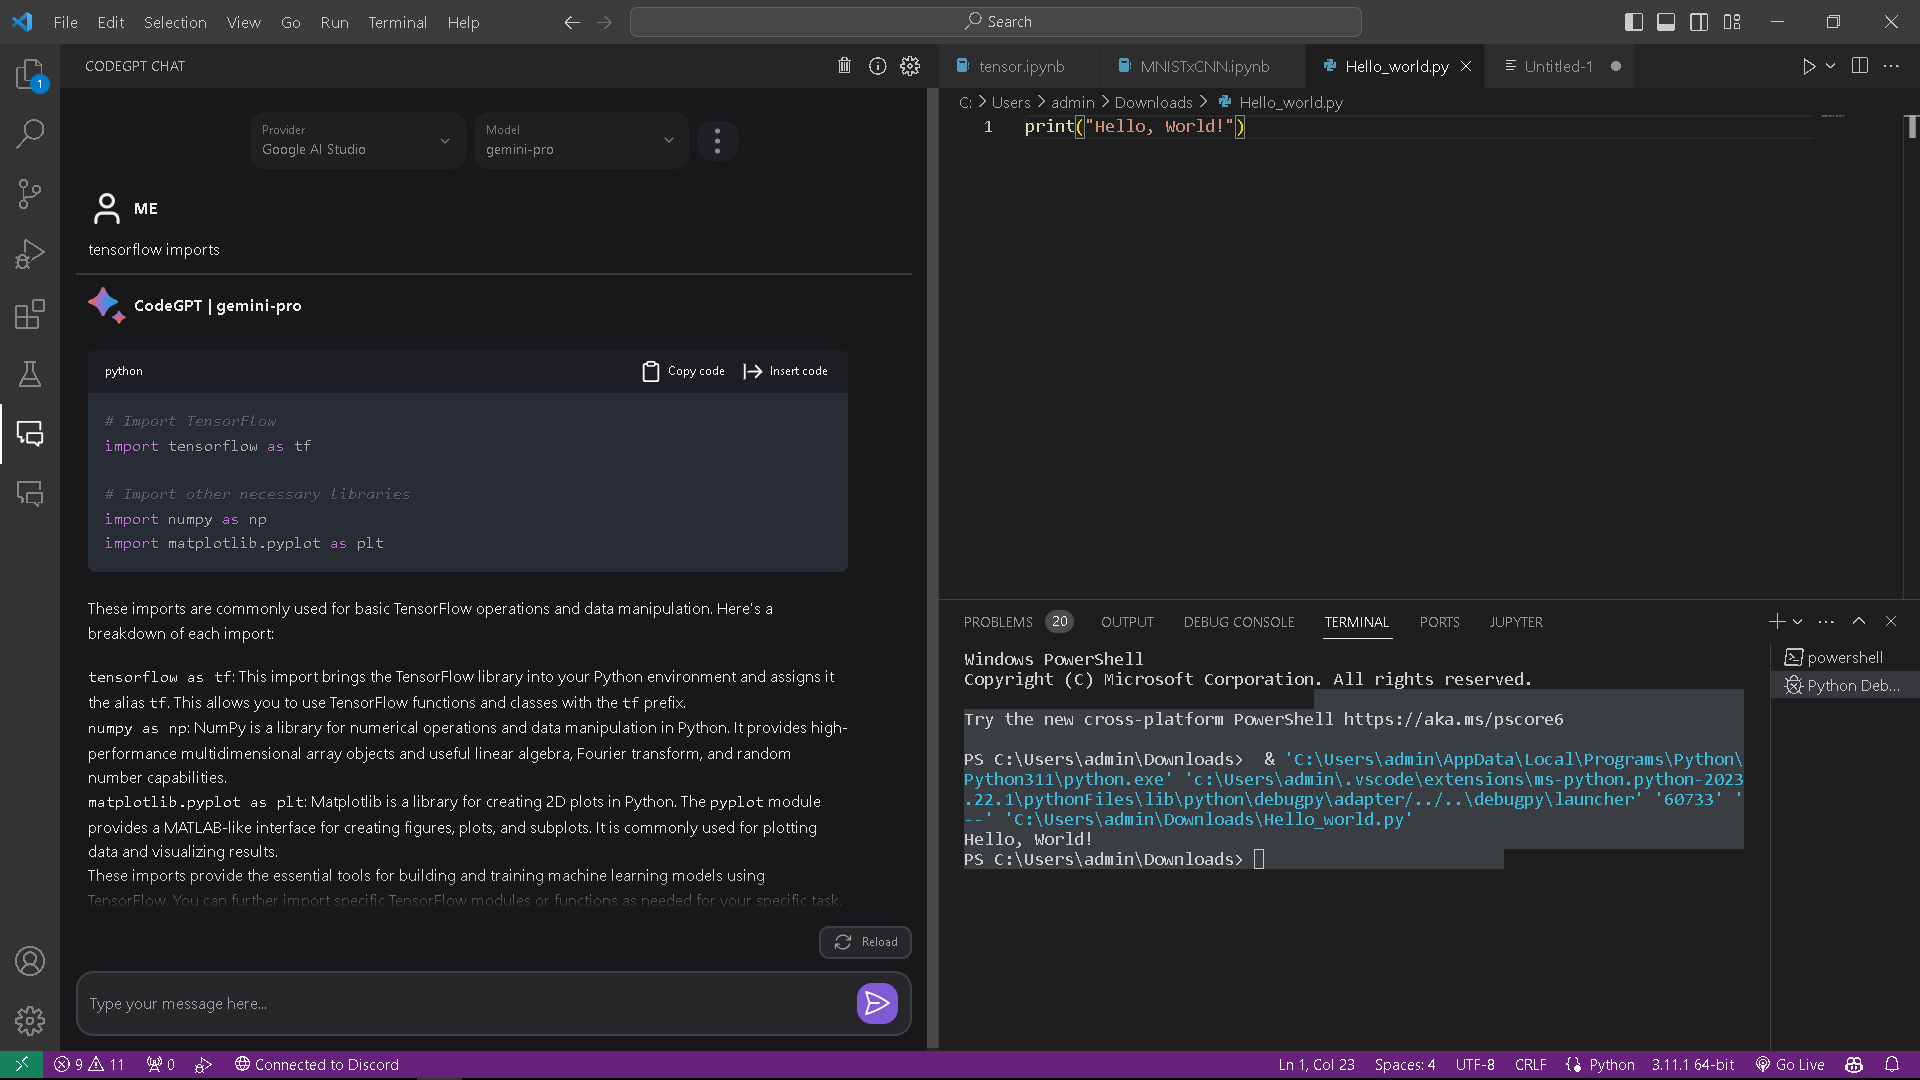Open the Provider dropdown Google AI Studio
This screenshot has height=1080, width=1920.
click(x=356, y=141)
